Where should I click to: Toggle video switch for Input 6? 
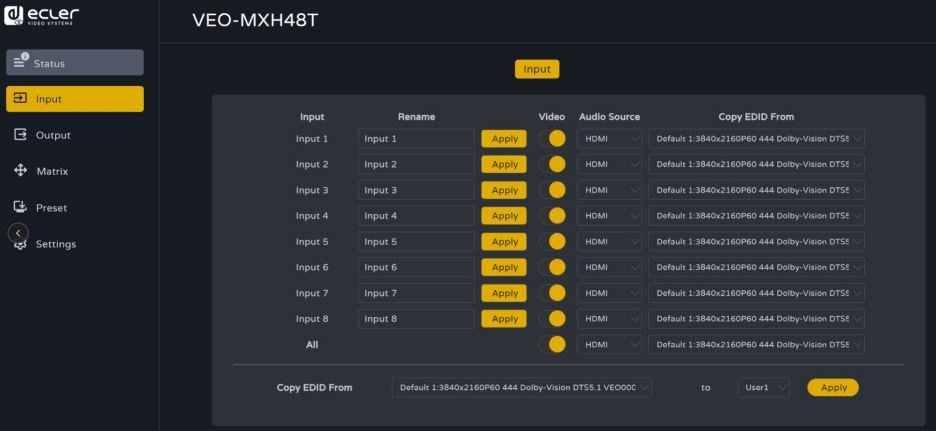[552, 267]
